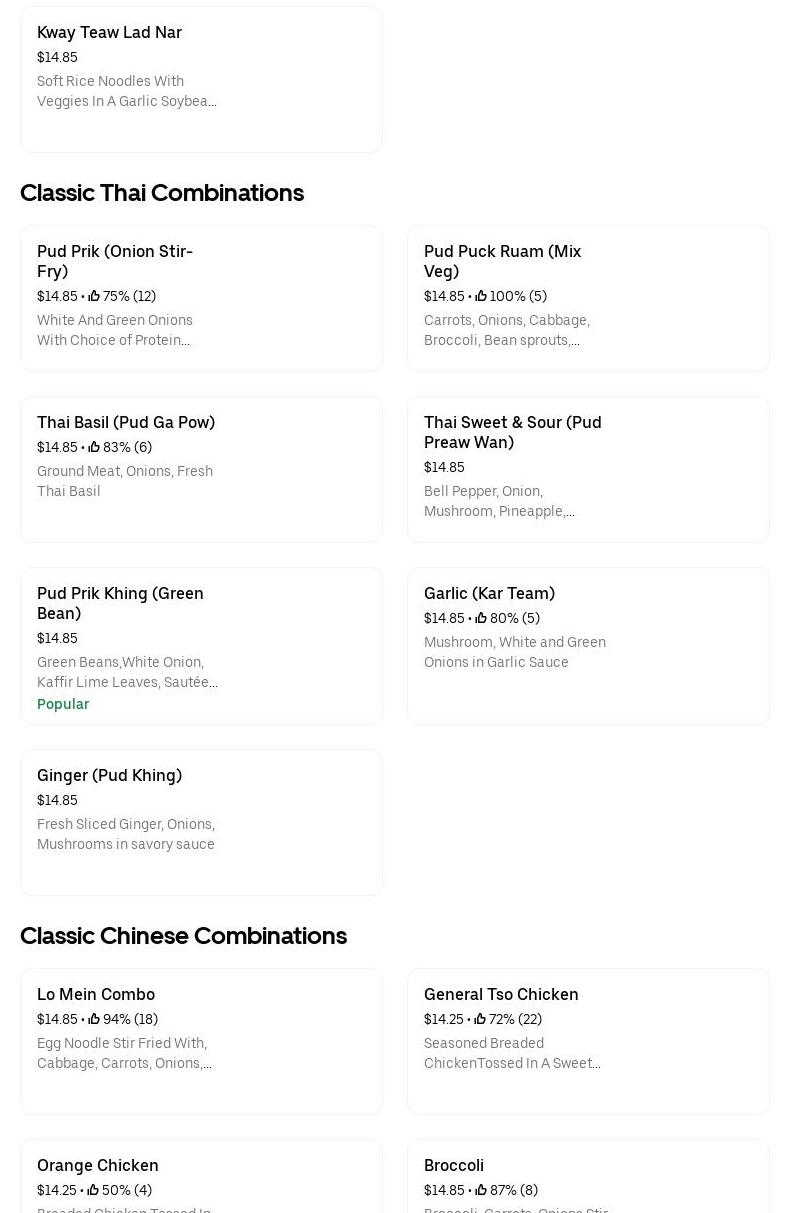Select Thai Sweet & Sour (Pud Preaw Wan)

click(x=512, y=432)
